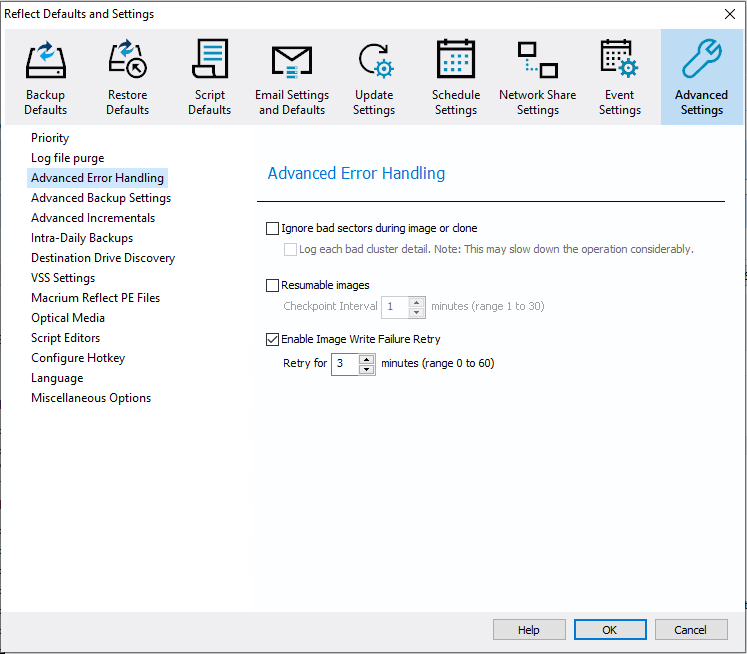The image size is (747, 654).
Task: Open the Schedule Settings calendar icon
Action: point(456,59)
